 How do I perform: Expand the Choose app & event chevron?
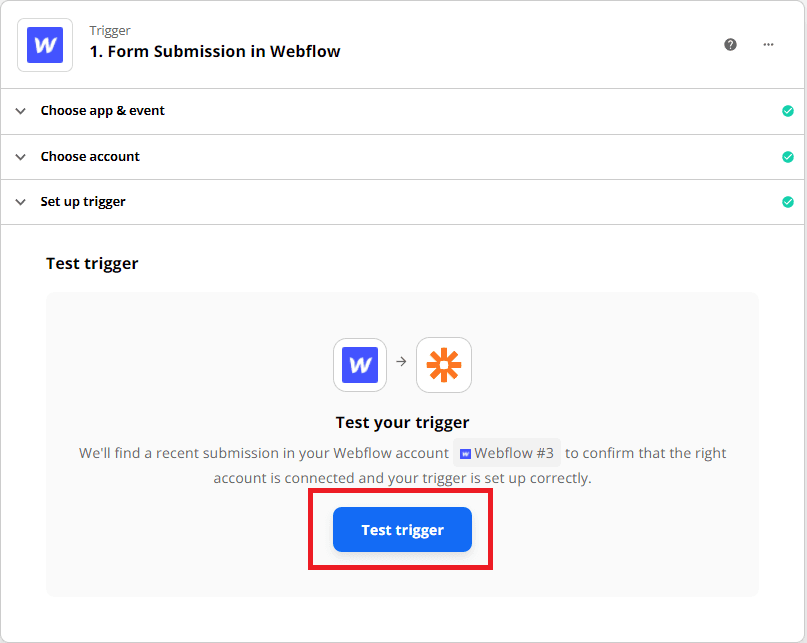pos(20,111)
